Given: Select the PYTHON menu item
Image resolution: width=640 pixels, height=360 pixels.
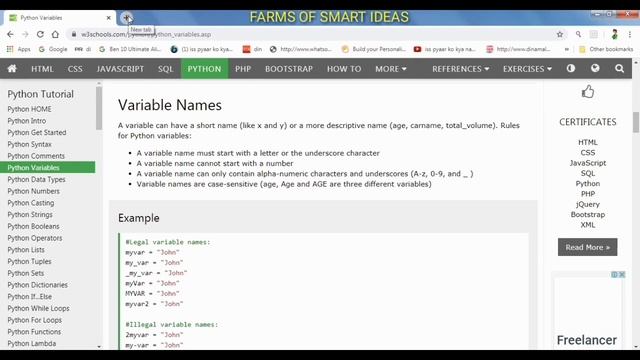Looking at the screenshot, I should click(x=204, y=69).
